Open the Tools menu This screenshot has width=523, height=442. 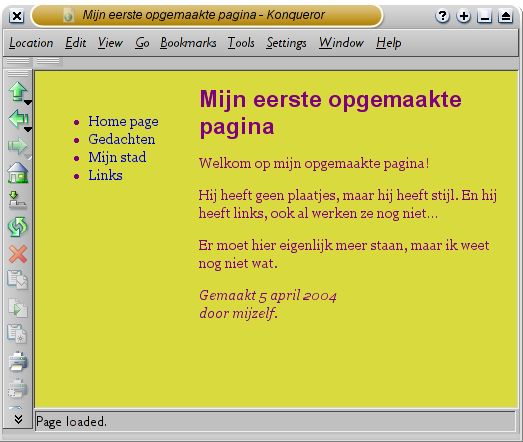click(241, 43)
